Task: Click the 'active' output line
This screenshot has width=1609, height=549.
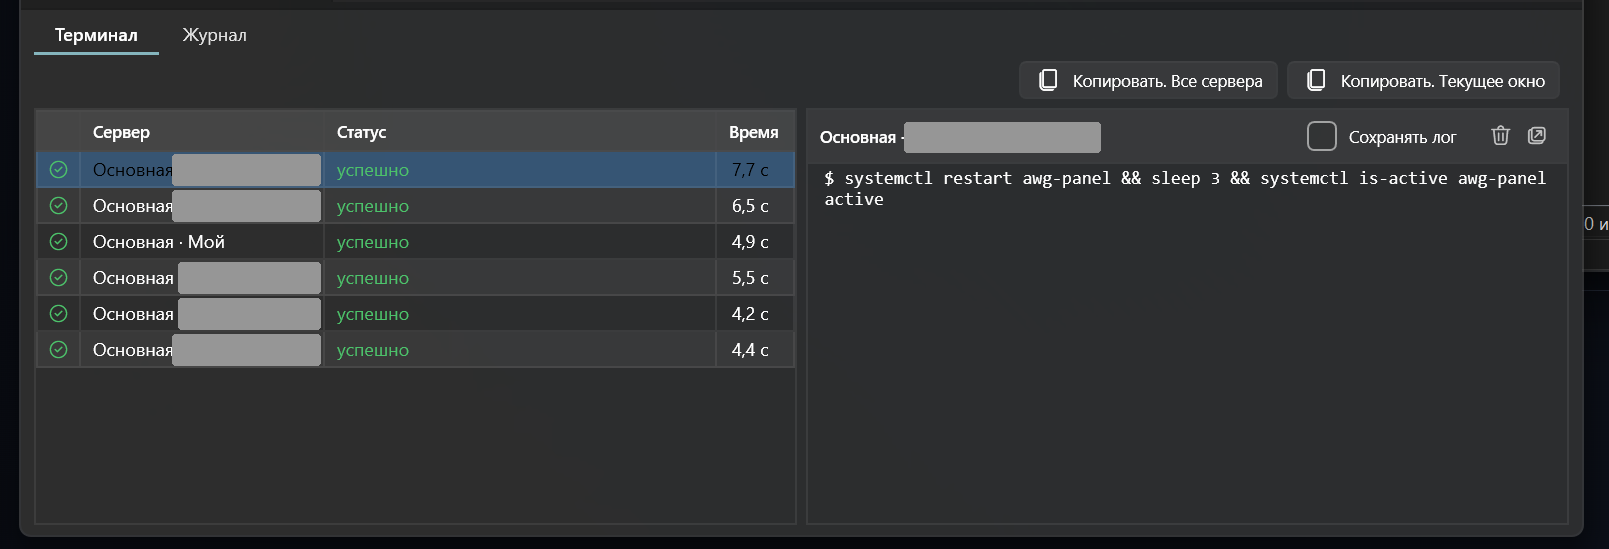Action: click(x=854, y=199)
